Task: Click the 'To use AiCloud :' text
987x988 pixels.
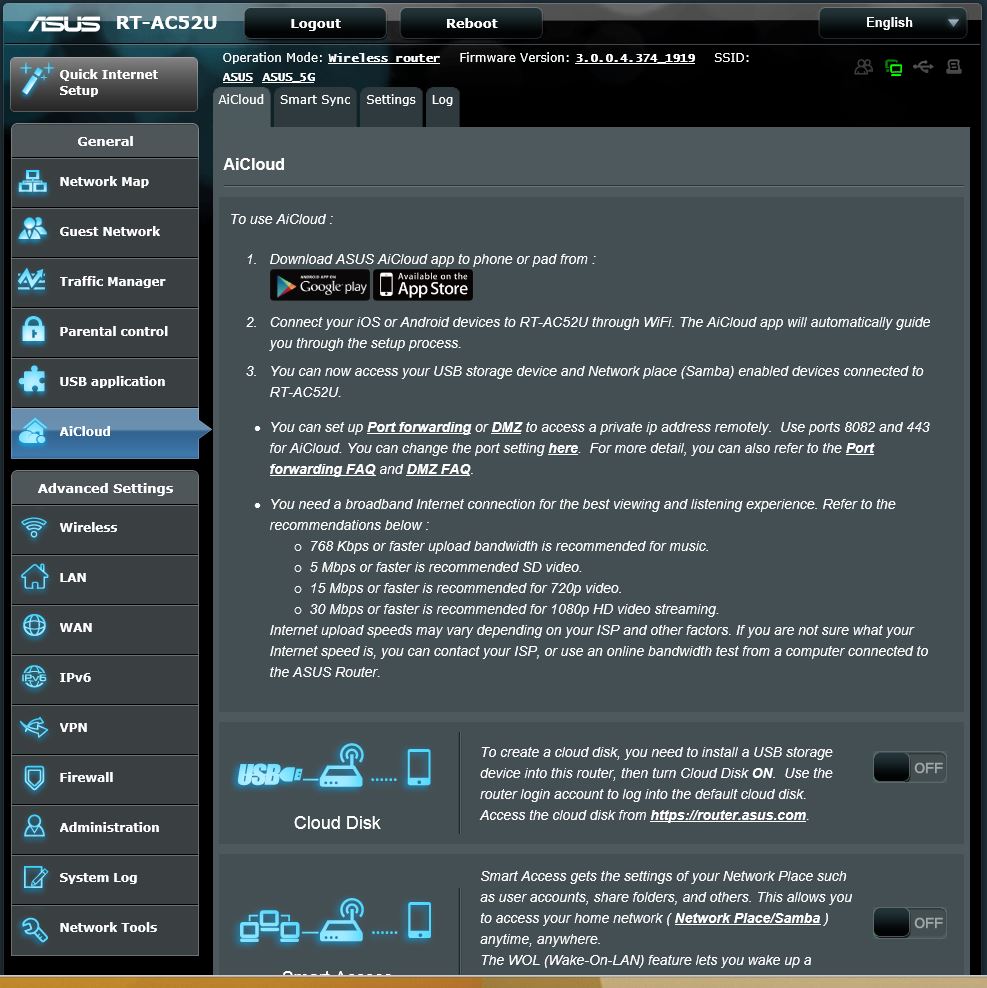Action: point(282,219)
